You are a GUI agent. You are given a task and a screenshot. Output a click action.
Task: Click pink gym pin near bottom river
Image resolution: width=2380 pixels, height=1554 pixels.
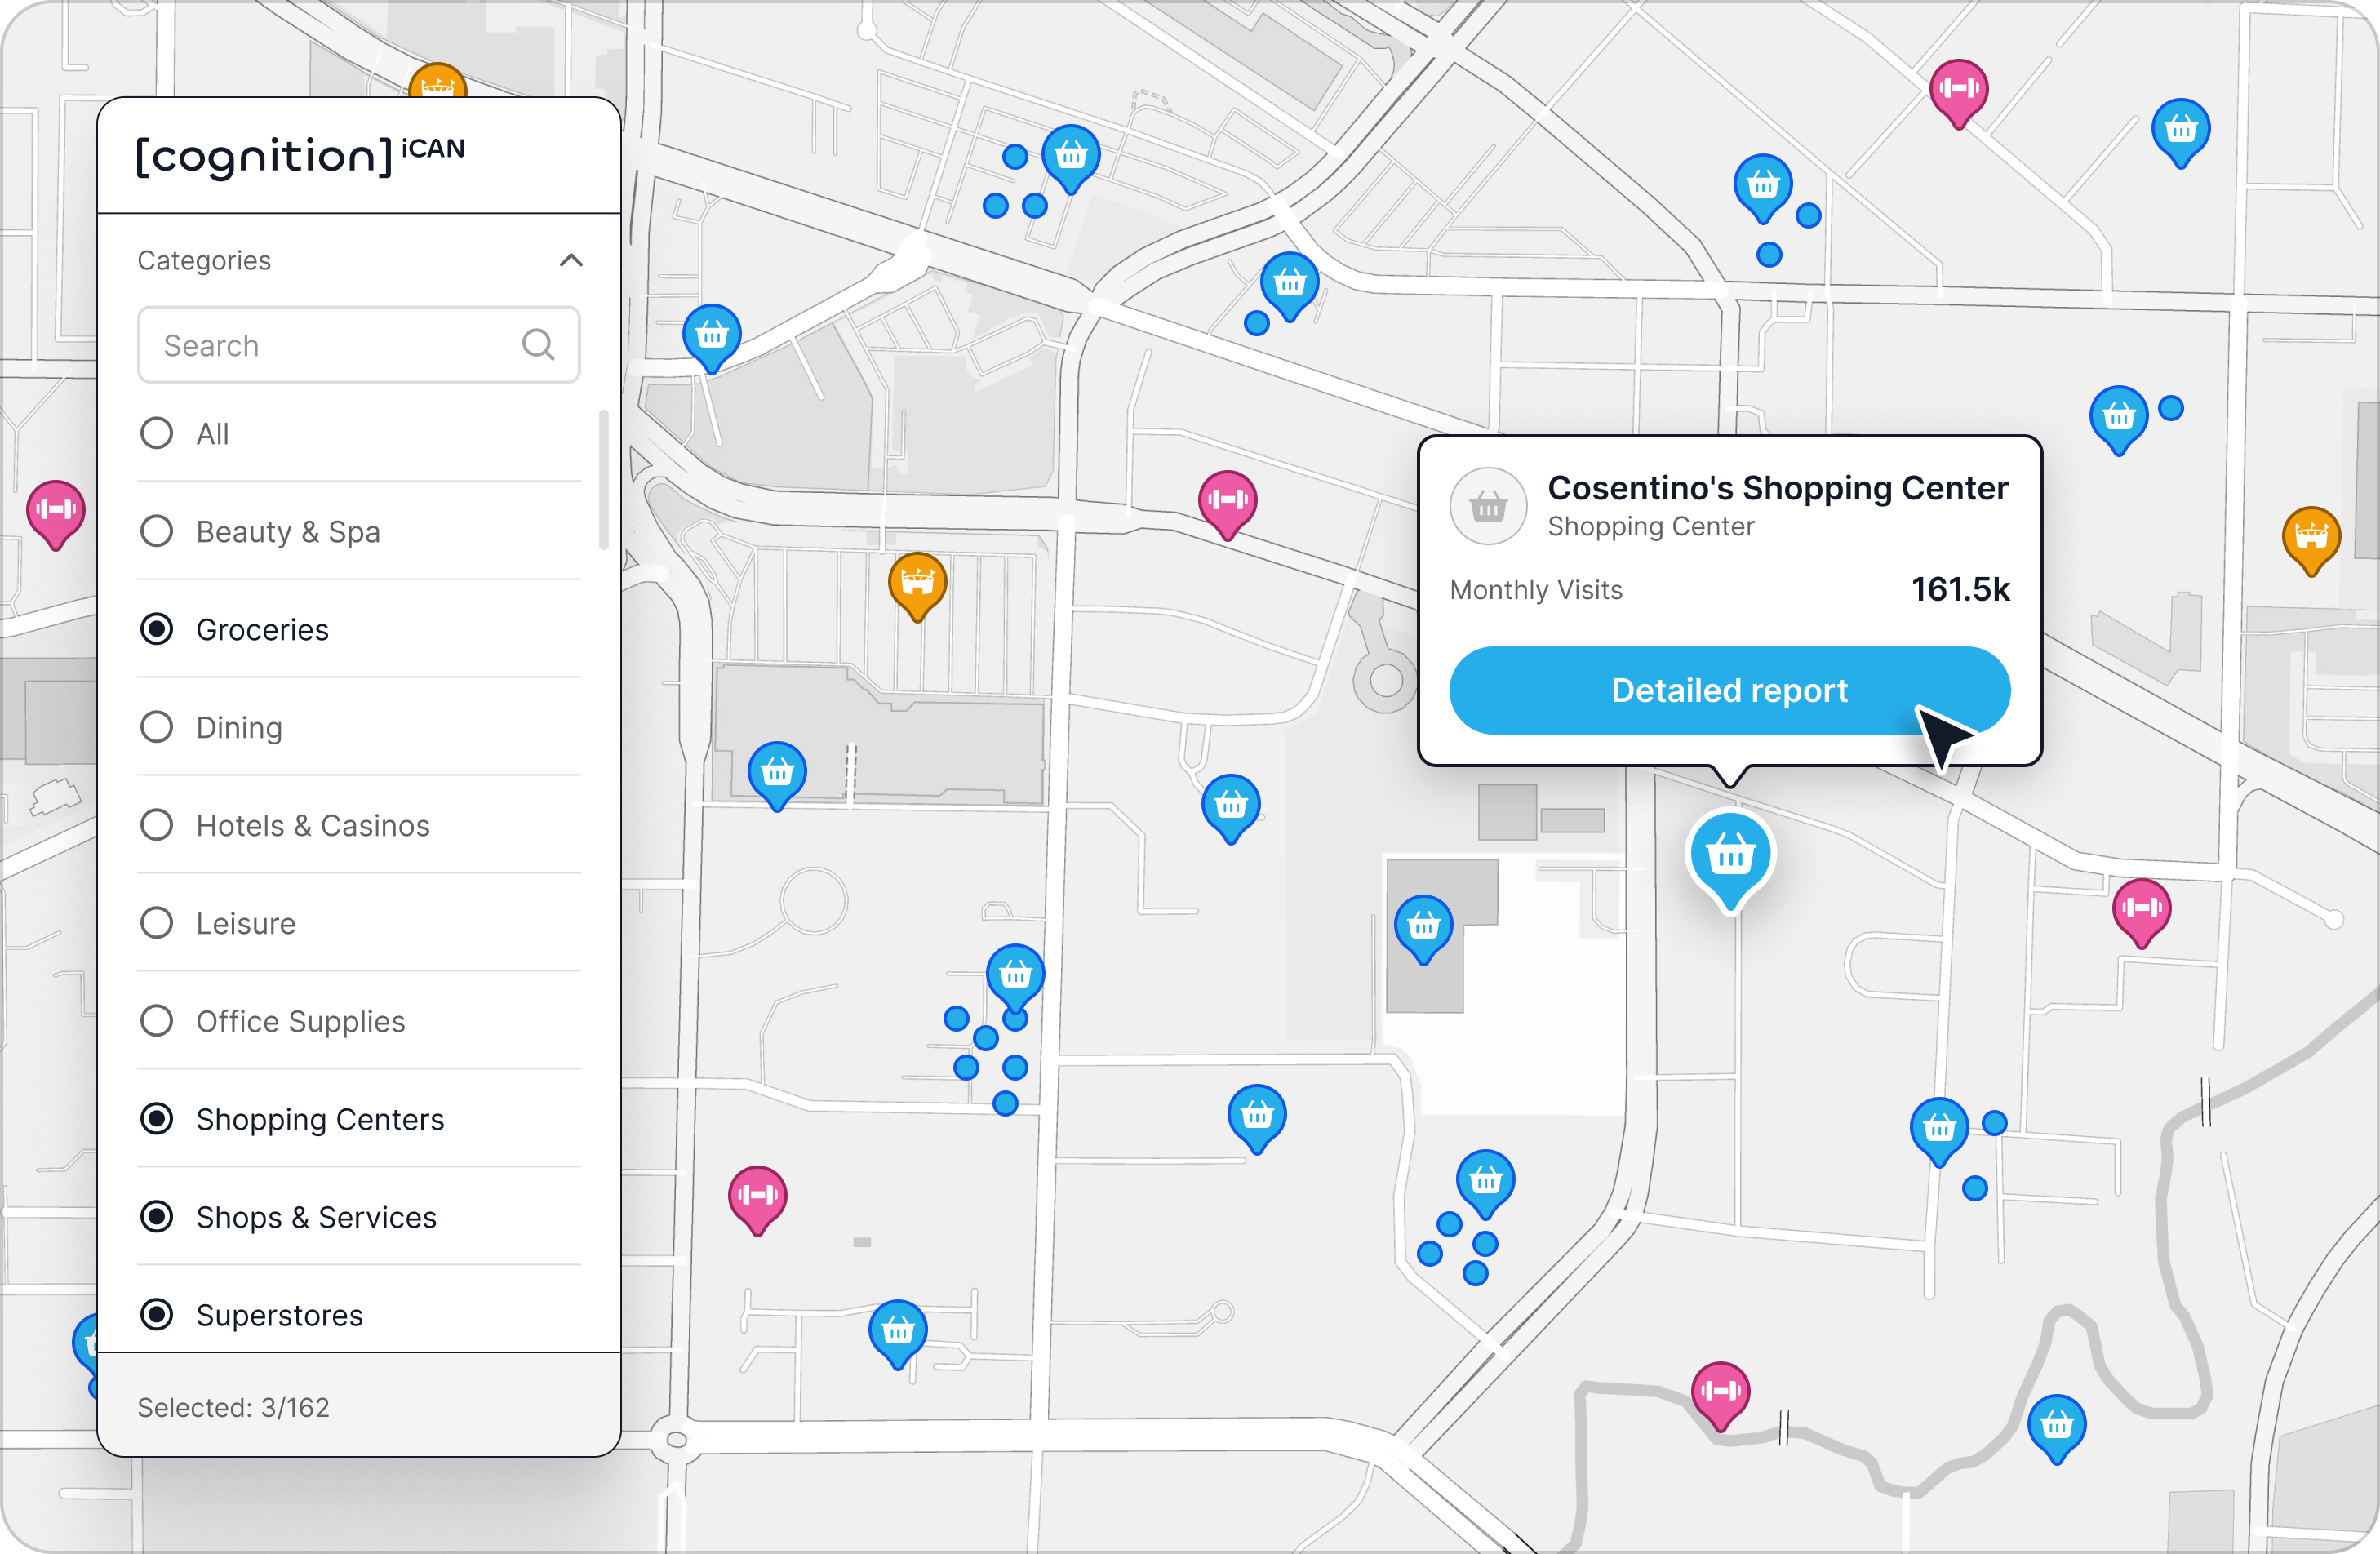point(1720,1395)
